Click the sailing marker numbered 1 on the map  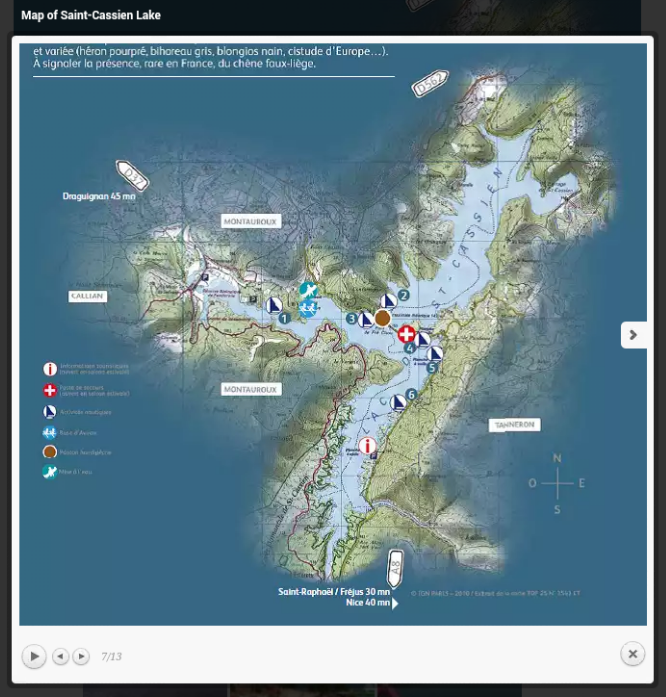click(x=275, y=306)
